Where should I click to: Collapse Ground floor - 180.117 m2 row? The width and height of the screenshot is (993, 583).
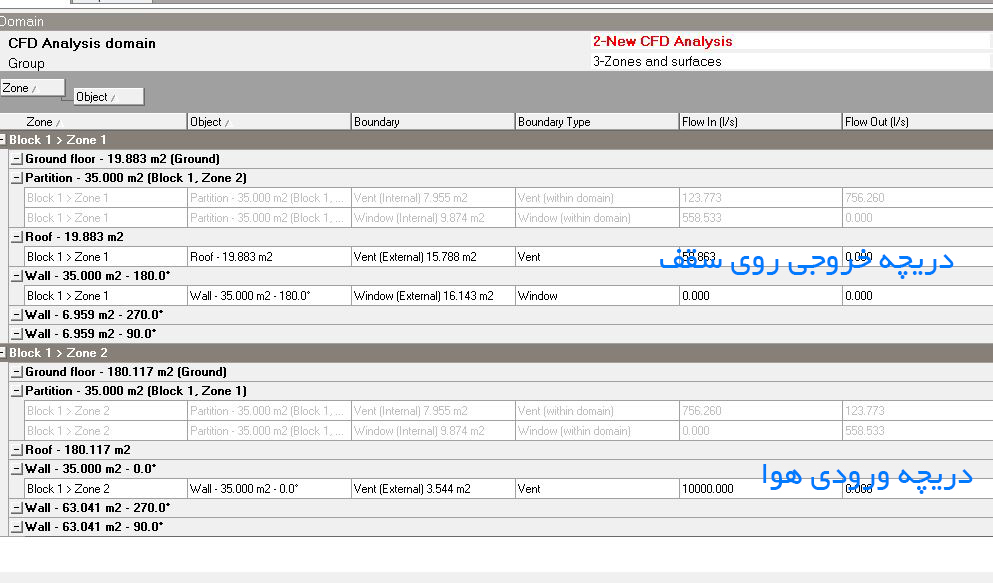pos(17,372)
